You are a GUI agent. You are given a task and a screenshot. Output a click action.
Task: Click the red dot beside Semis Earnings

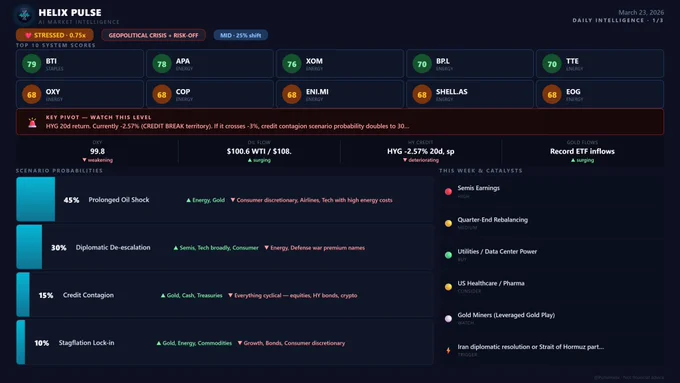(x=448, y=191)
